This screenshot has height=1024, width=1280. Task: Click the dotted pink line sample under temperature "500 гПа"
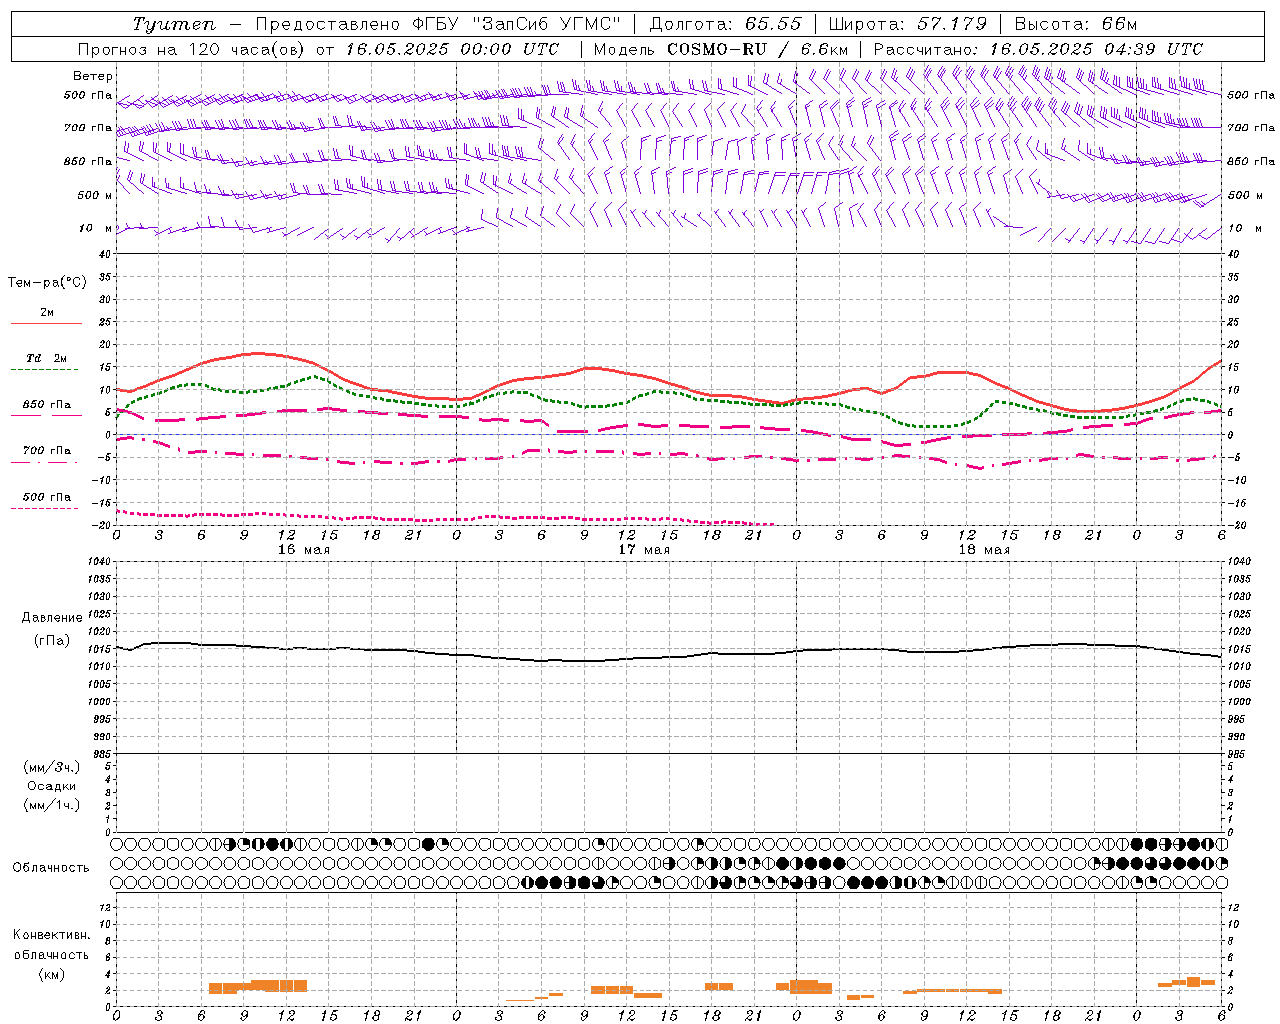44,509
